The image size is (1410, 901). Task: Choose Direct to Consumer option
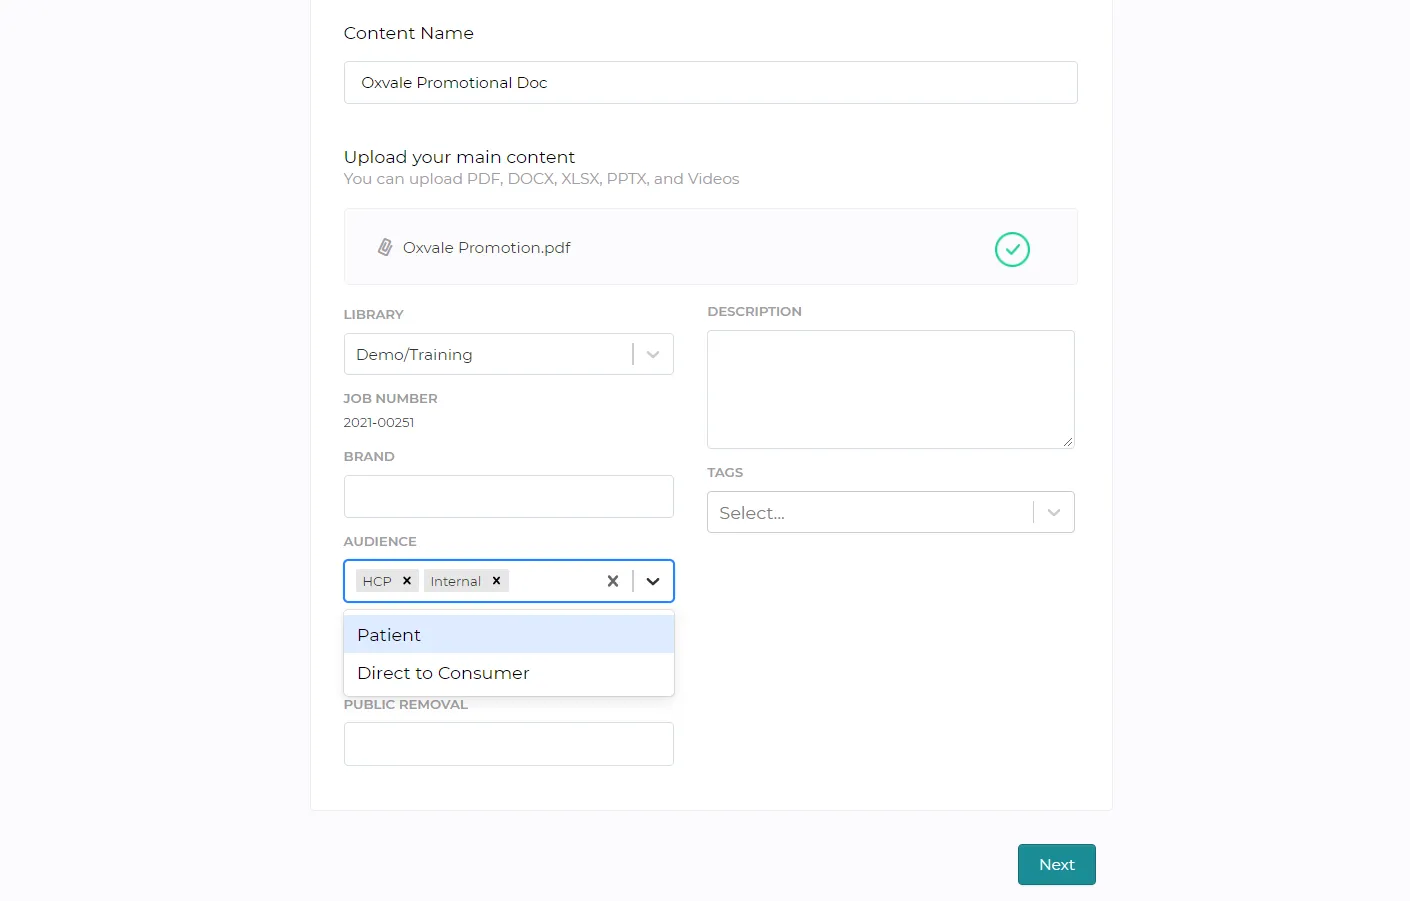coord(509,673)
